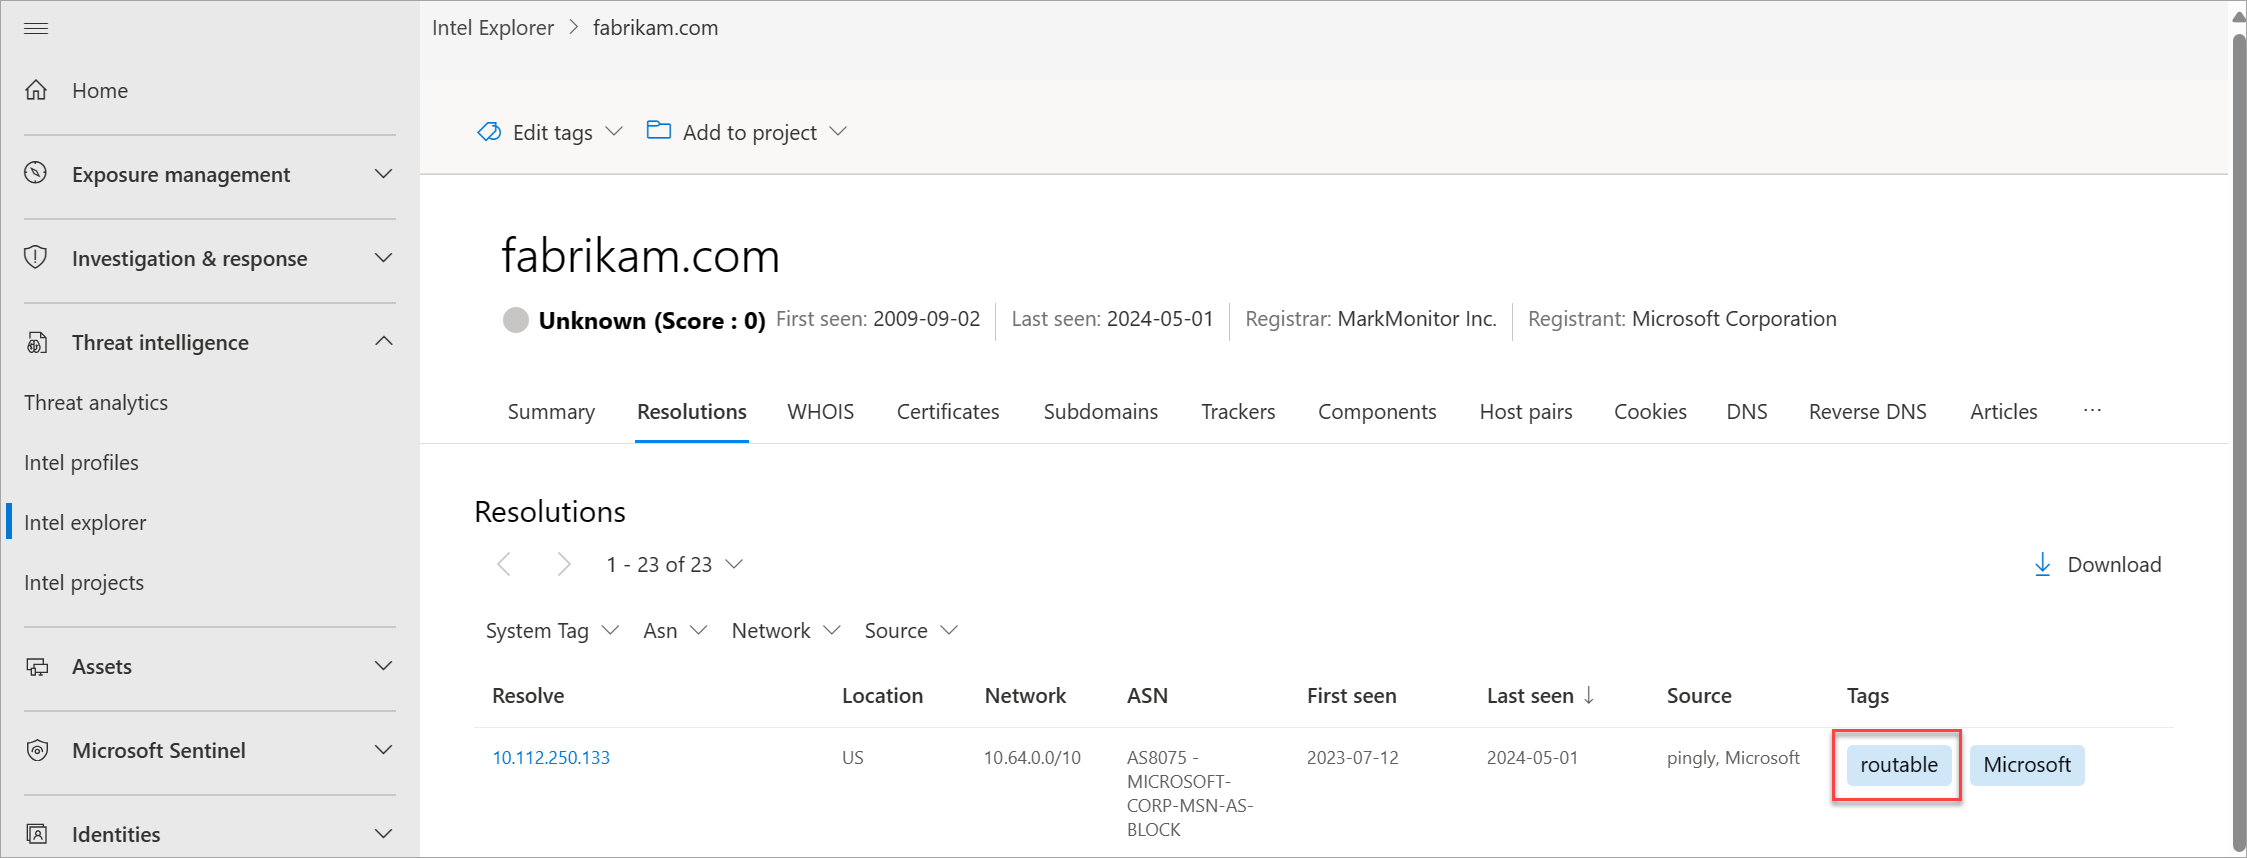This screenshot has height=858, width=2247.
Task: Click the Exposure management icon
Action: [36, 173]
